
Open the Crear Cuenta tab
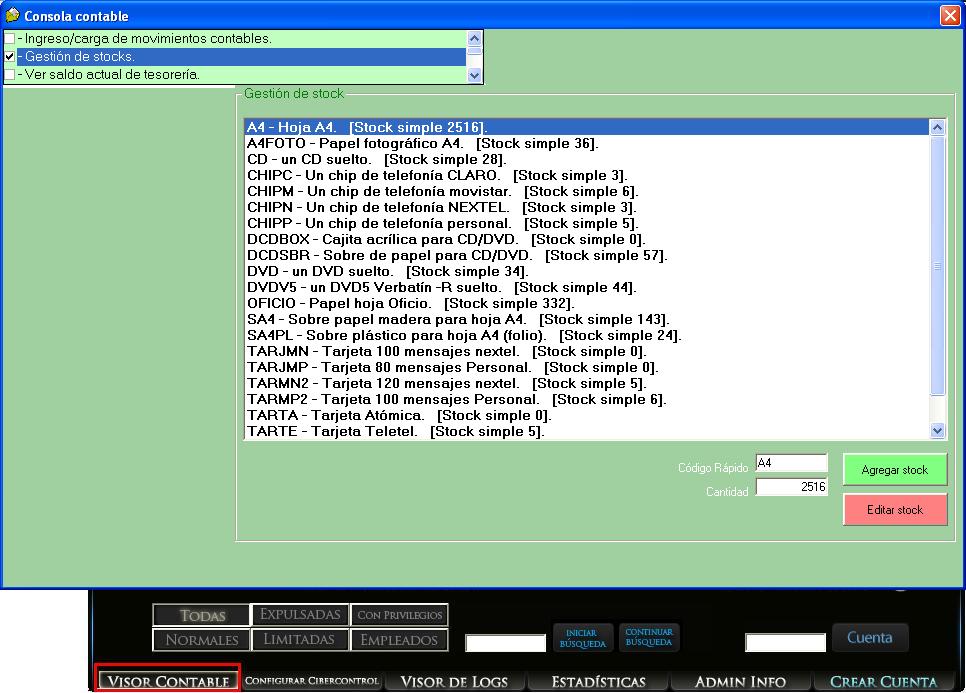point(883,681)
